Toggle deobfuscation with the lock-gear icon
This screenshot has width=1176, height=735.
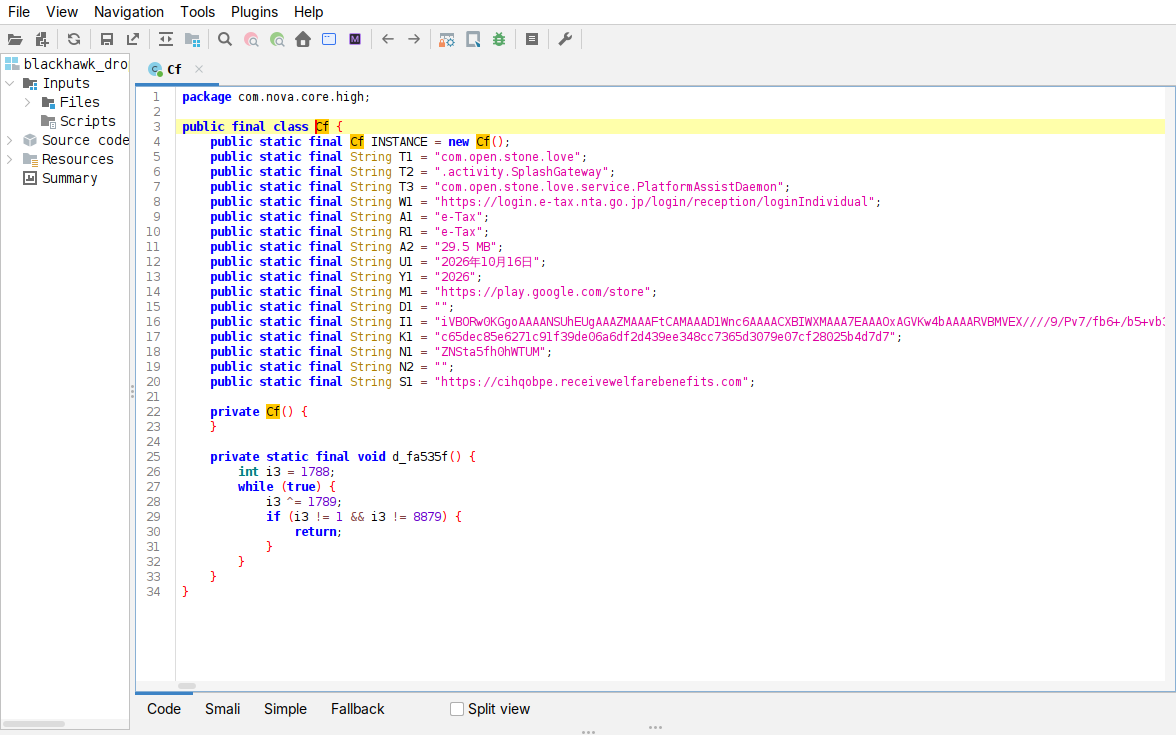point(447,40)
